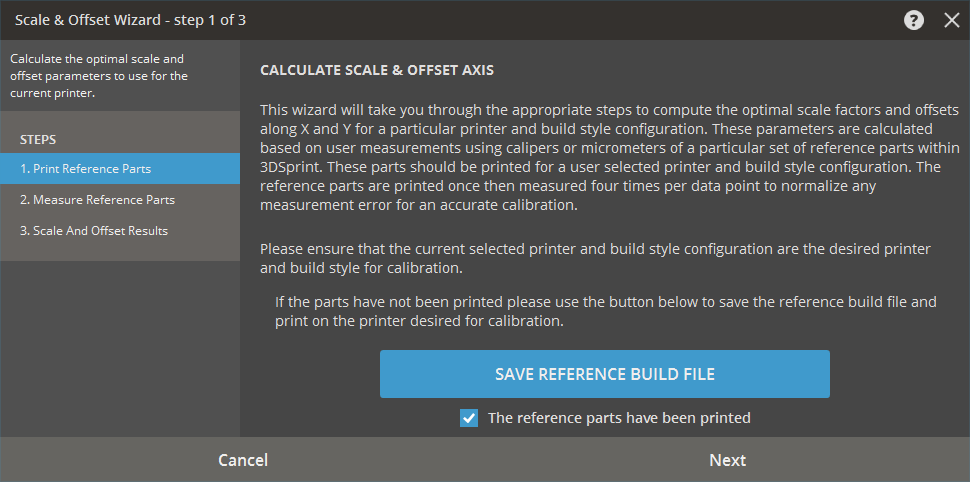Click the 'If the parts have not' instruction
Screen dimensions: 970x482
(606, 312)
